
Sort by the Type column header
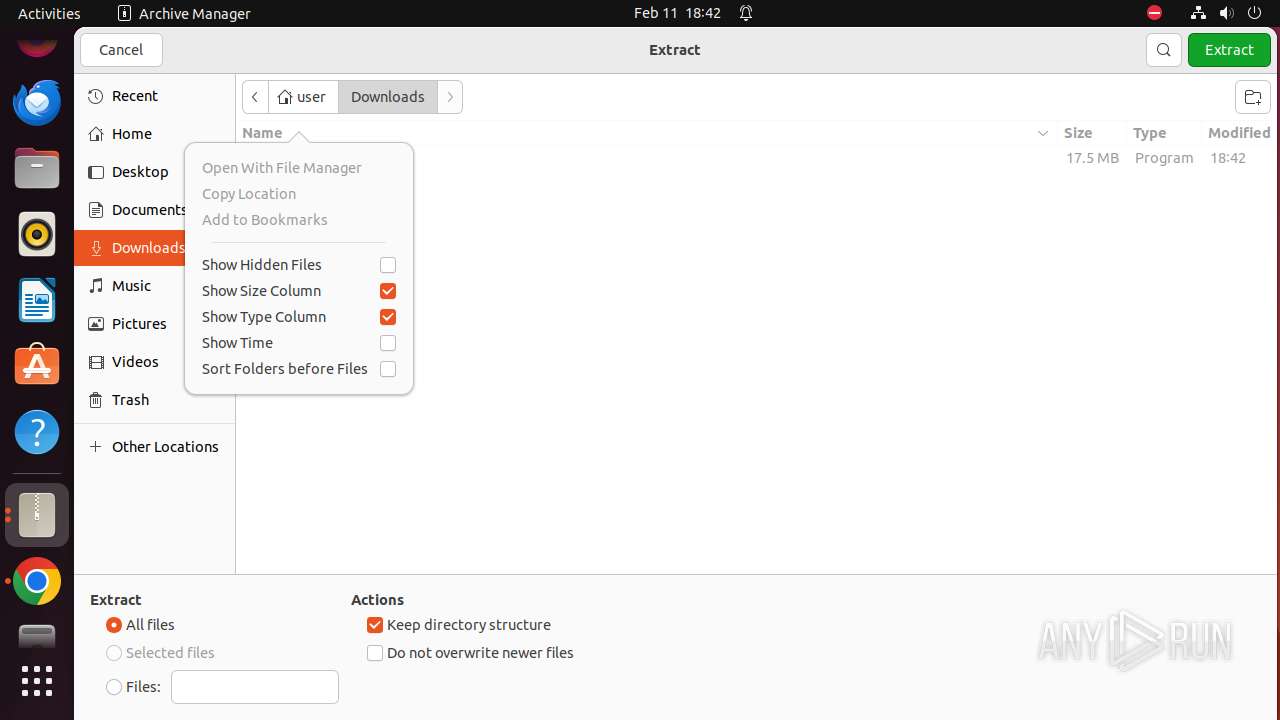pos(1150,133)
